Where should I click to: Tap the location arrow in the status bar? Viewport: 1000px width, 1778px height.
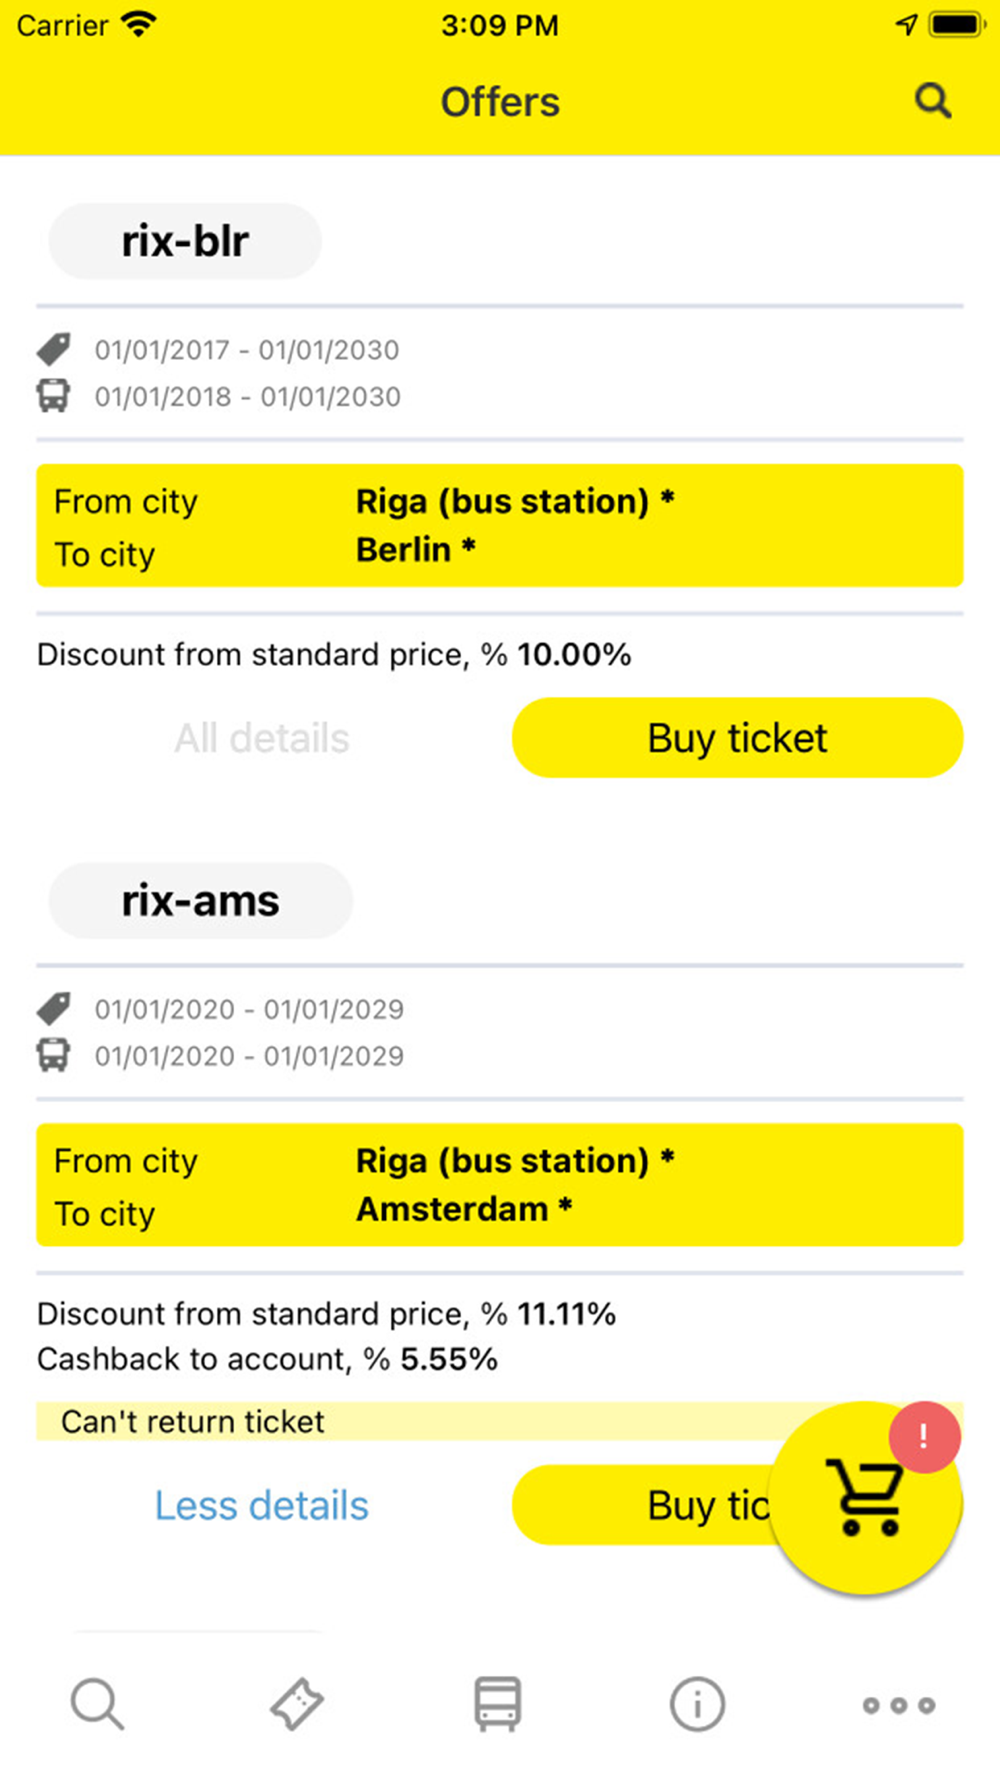tap(906, 25)
